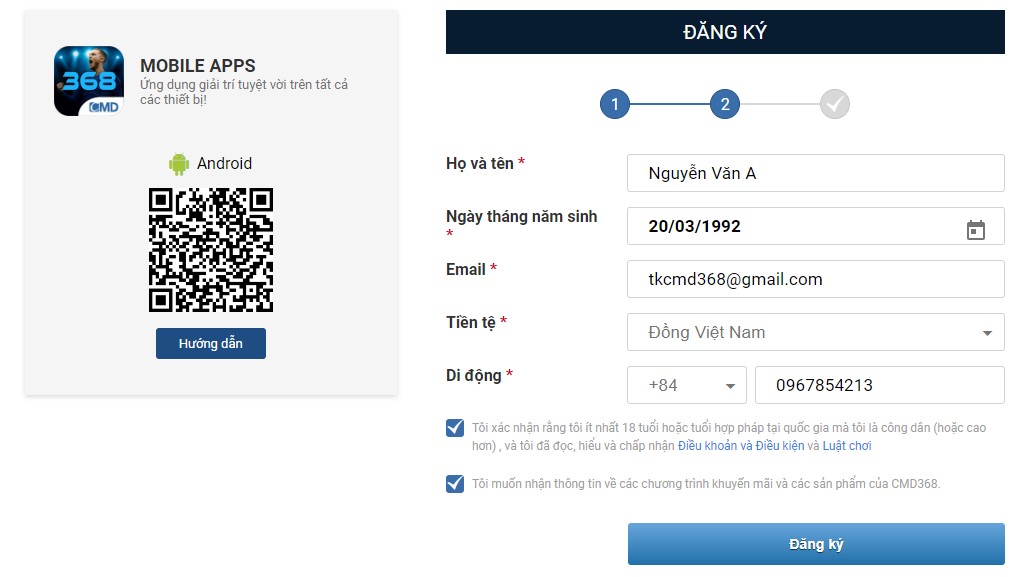Click the green Android robot icon
The height and width of the screenshot is (577, 1025).
click(x=179, y=164)
